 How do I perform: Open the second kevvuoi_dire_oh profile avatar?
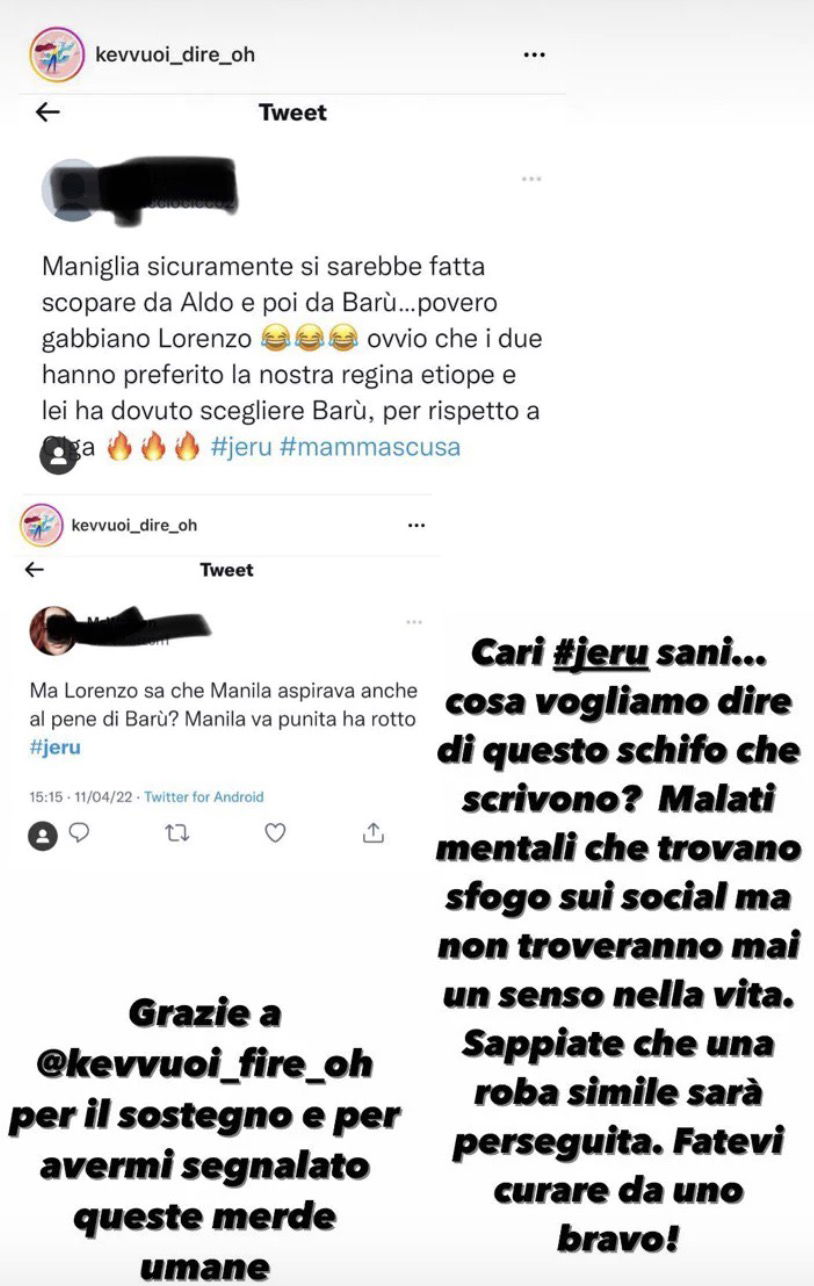pyautogui.click(x=40, y=525)
